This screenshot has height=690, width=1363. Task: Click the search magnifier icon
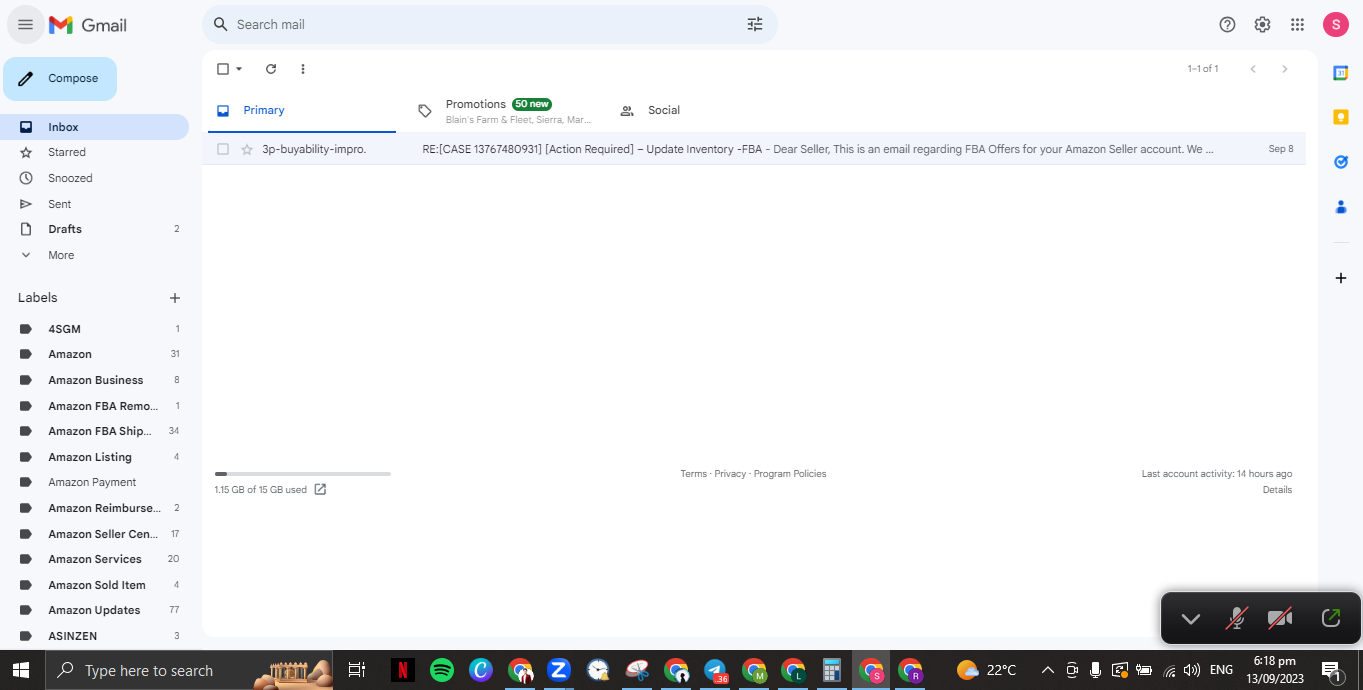[221, 24]
